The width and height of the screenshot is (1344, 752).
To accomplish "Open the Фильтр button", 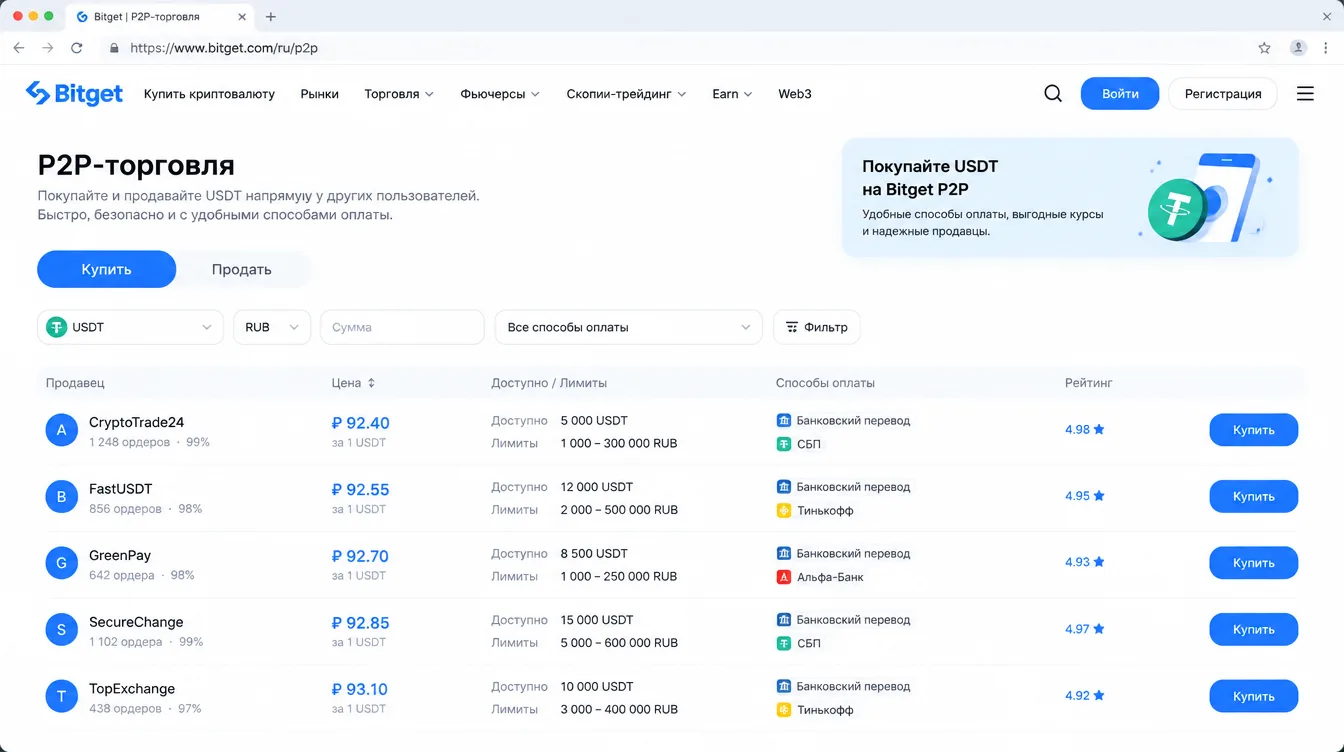I will tap(817, 327).
